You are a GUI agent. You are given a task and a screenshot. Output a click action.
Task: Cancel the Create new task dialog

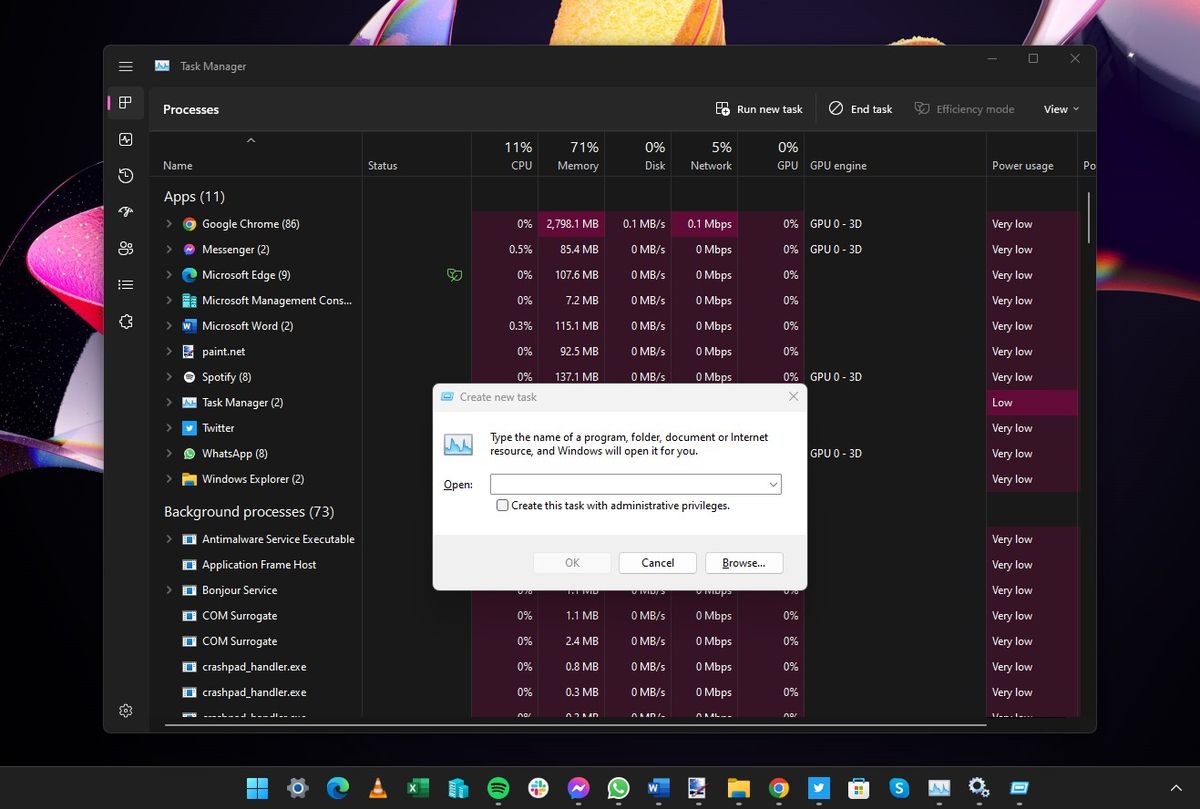click(657, 562)
